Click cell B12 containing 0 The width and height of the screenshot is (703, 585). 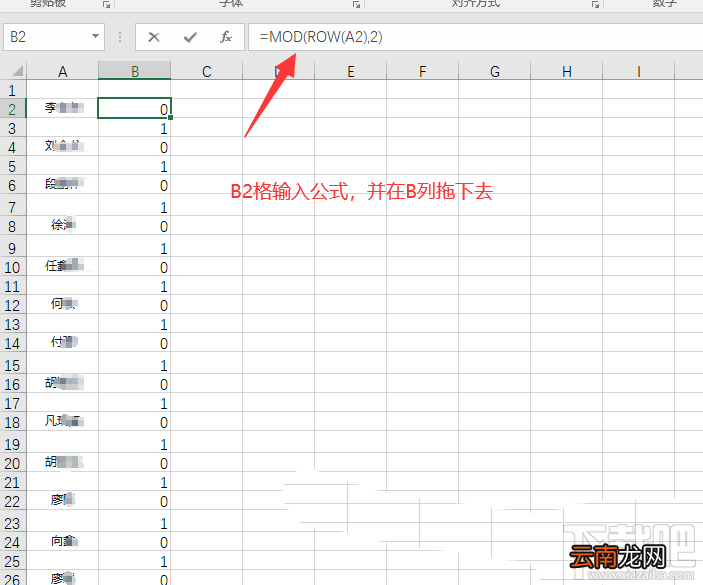tap(135, 304)
